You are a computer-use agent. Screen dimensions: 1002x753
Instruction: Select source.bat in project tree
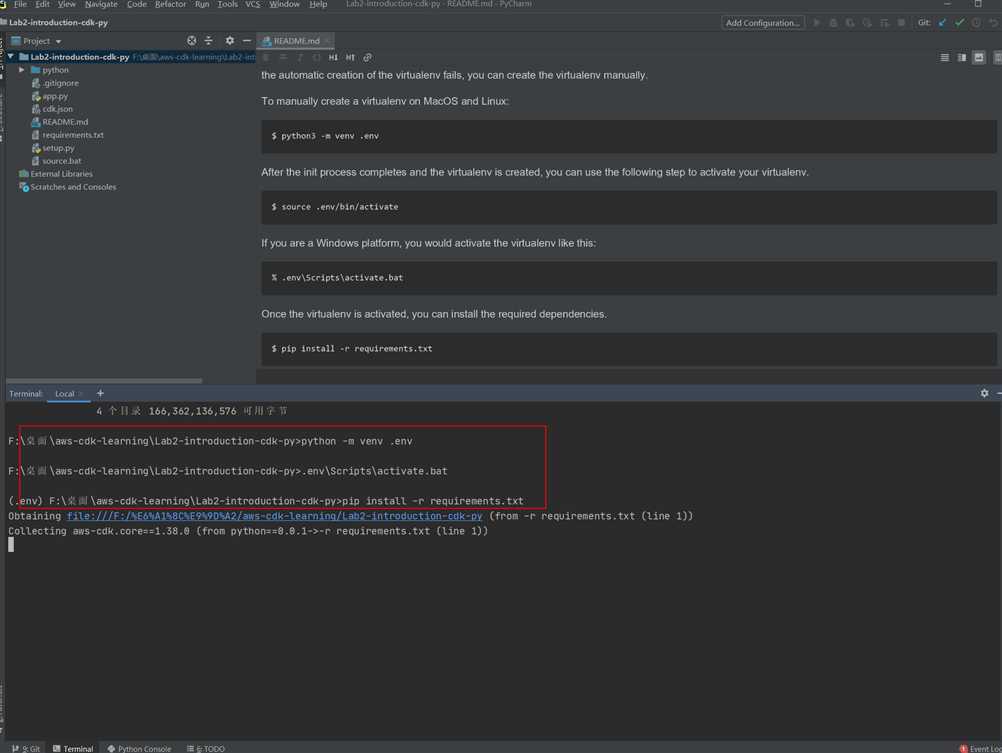61,161
